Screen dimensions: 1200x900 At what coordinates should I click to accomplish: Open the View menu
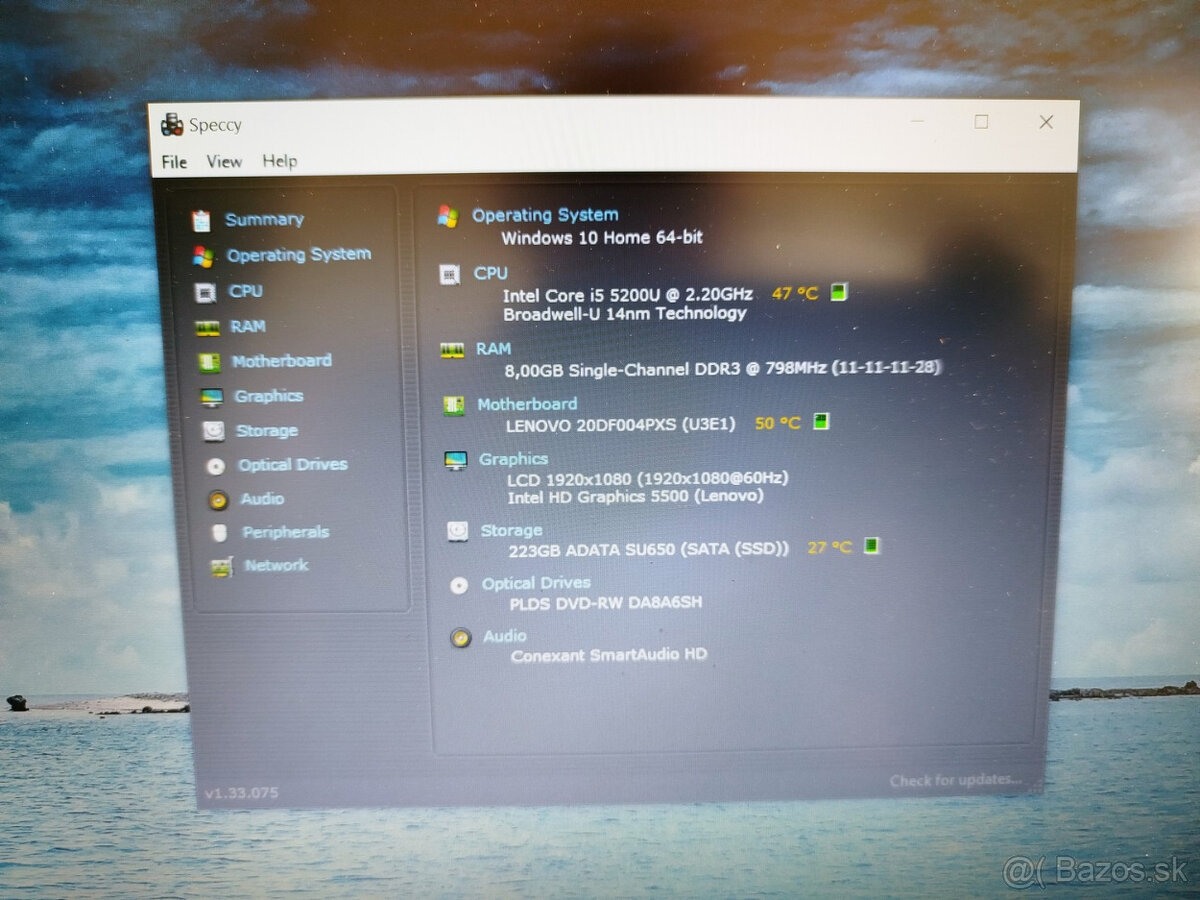pyautogui.click(x=224, y=161)
